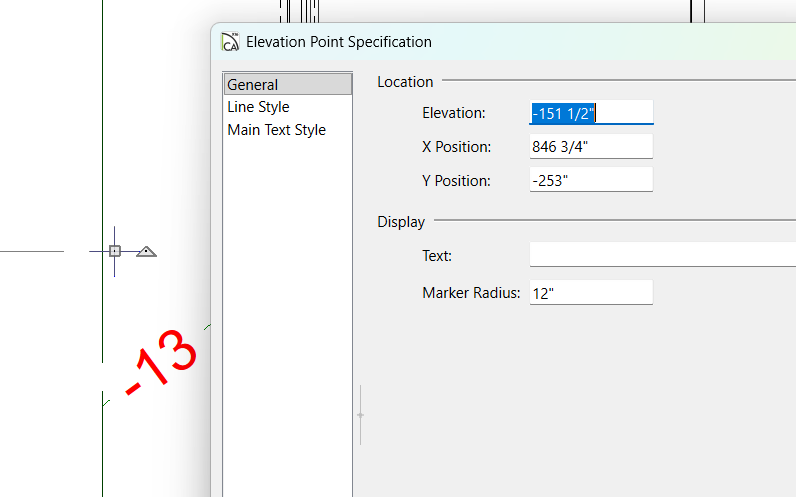Click the red -13 elevation label
The width and height of the screenshot is (796, 497).
(x=160, y=362)
